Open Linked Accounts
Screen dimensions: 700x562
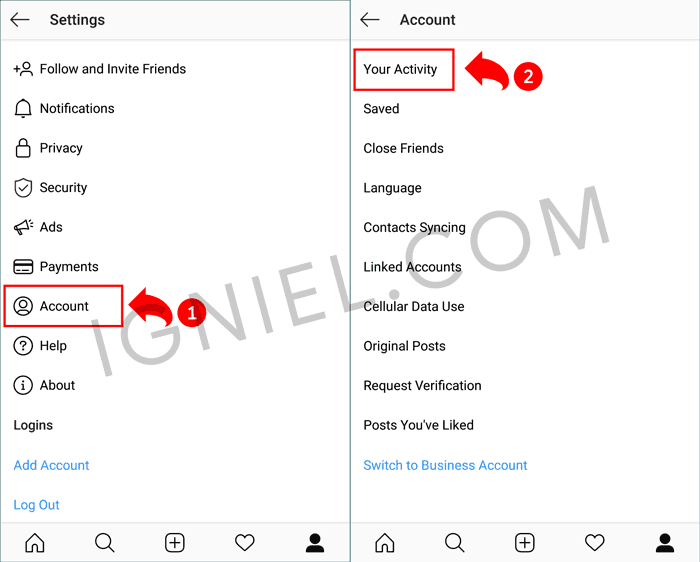[x=412, y=267]
